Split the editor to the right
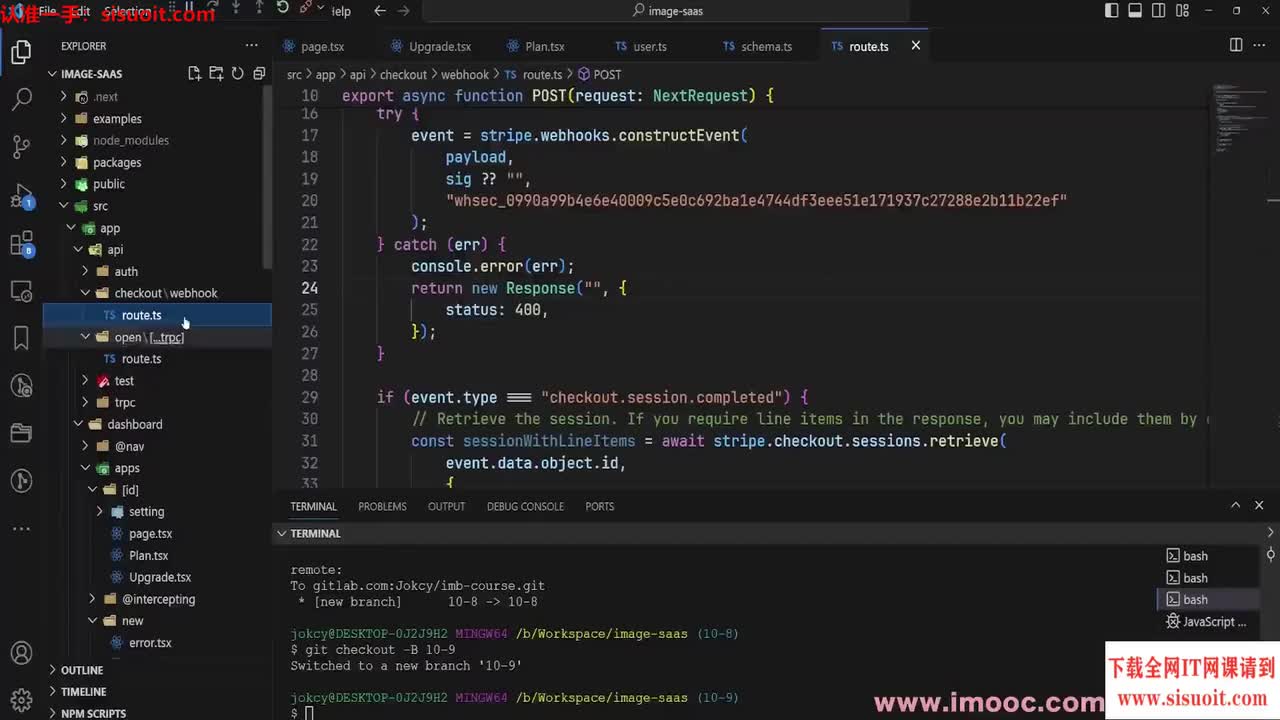 1236,46
